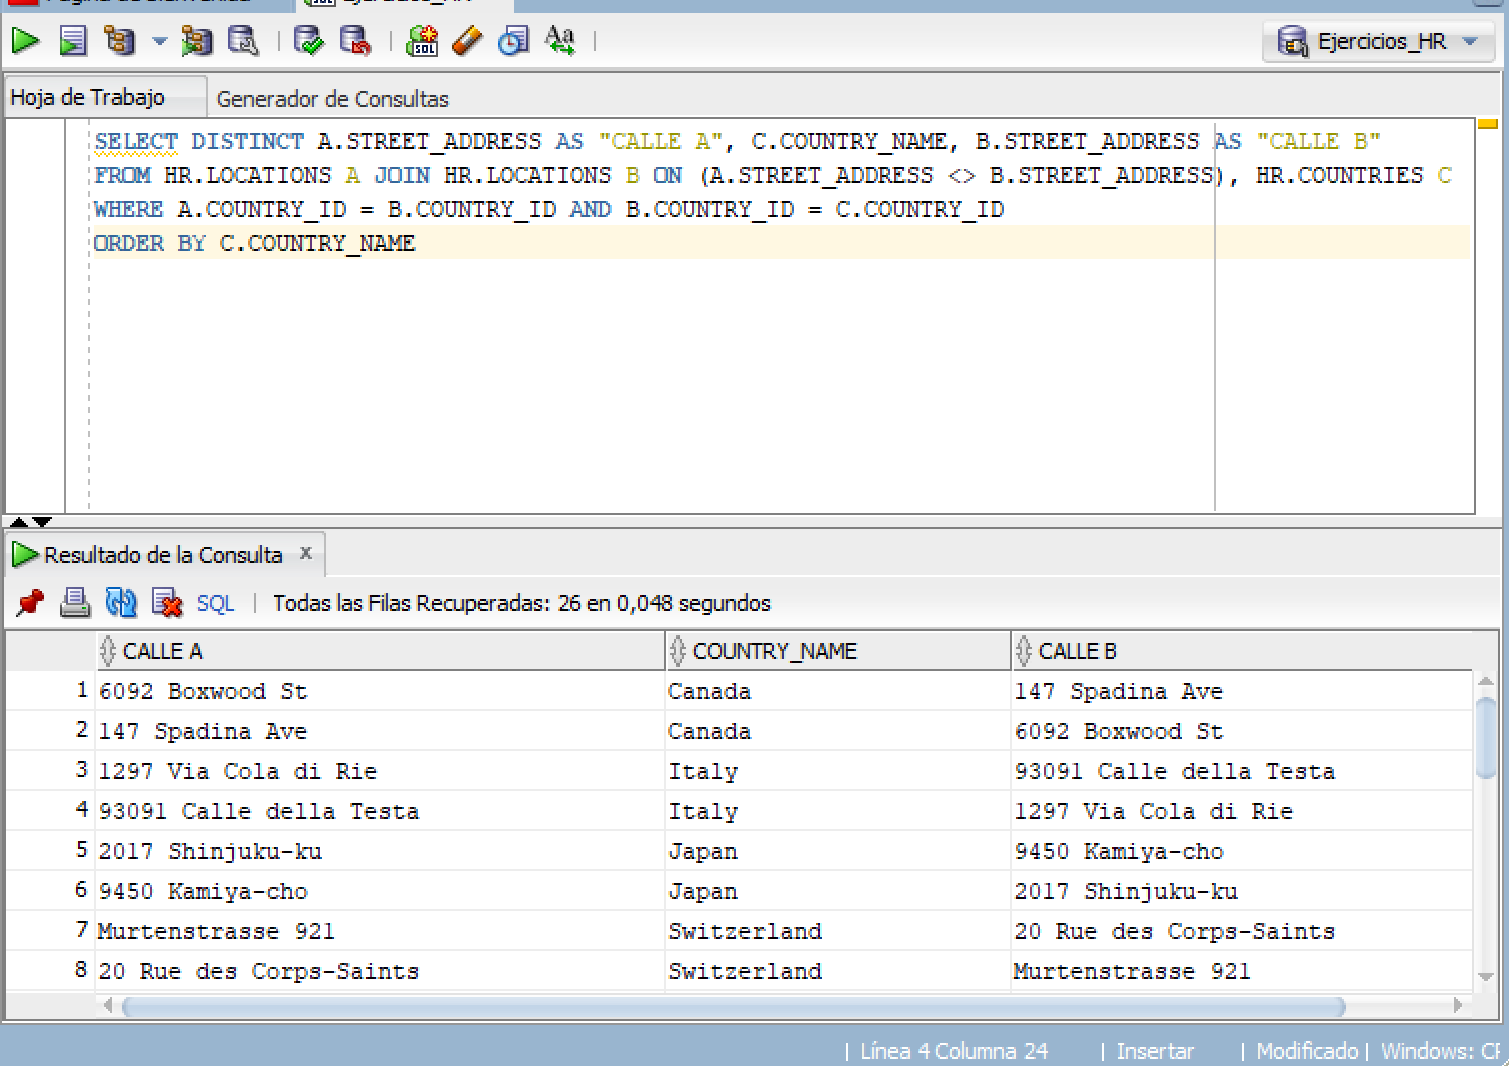Select cell 'Murtenstrasse 921' in CALLE A
Screen dimensions: 1509x1066
coord(380,931)
